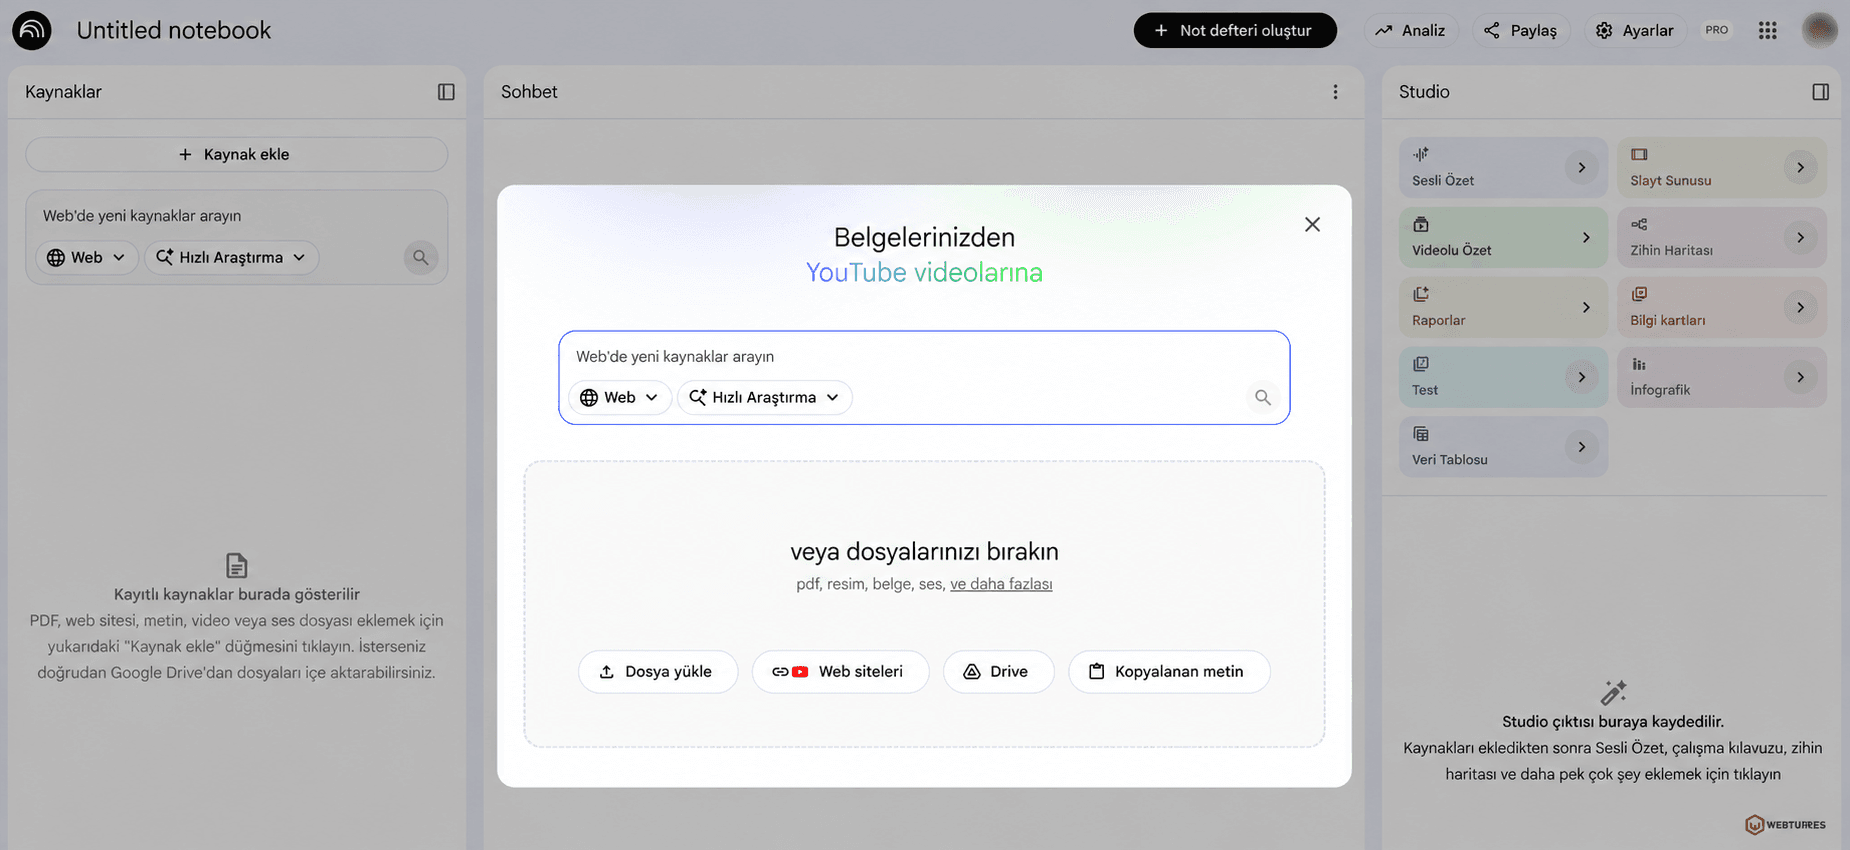
Task: Collapse the Kaynaklar panel
Action: (x=446, y=92)
